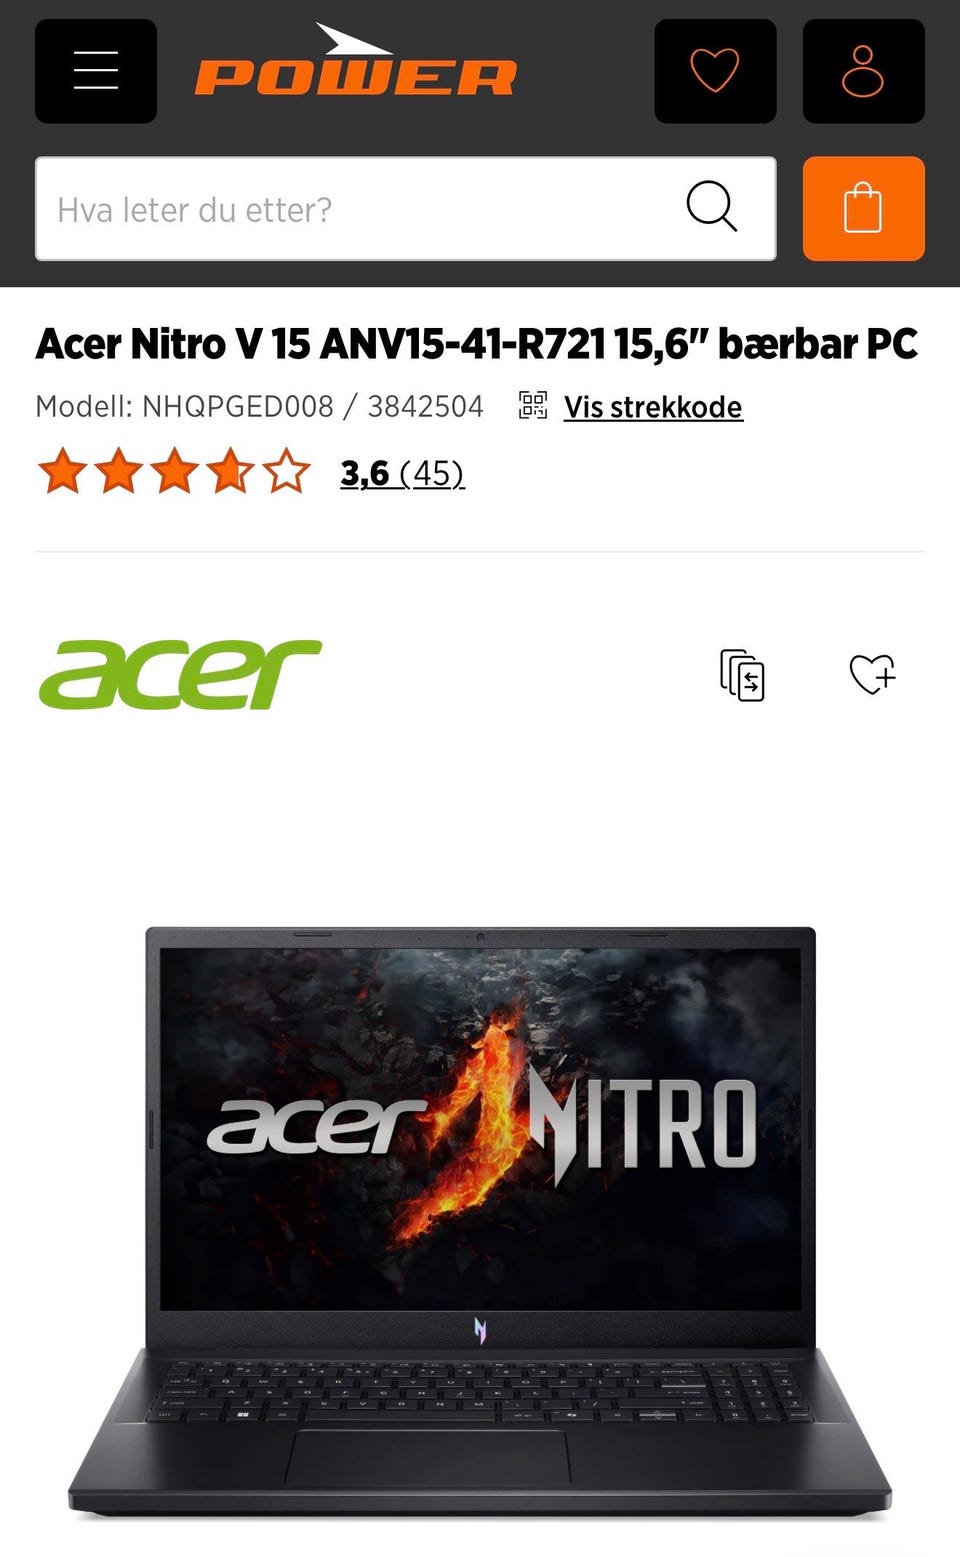
Task: Click the Acer Nitro V 15 product title
Action: 476,344
